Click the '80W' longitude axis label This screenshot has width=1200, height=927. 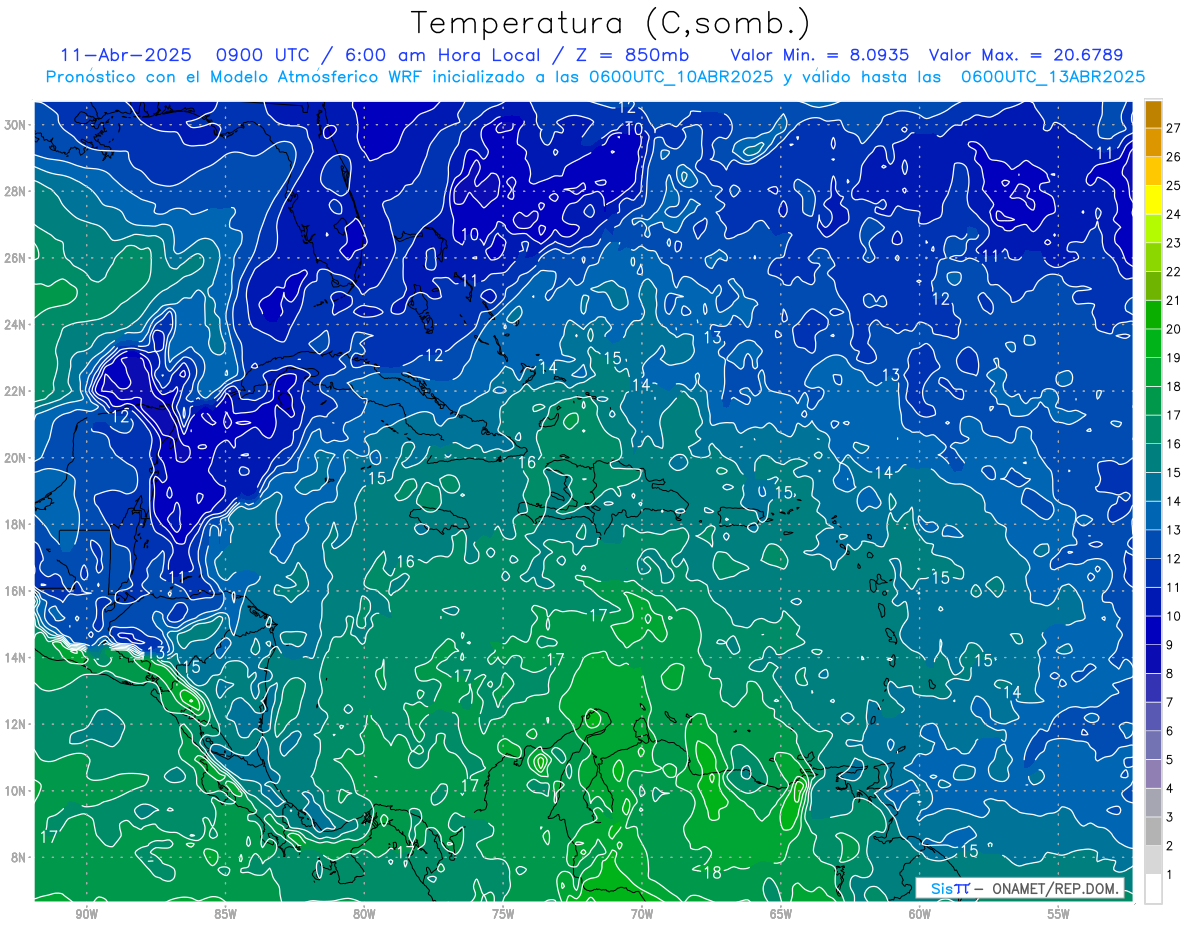pyautogui.click(x=364, y=914)
